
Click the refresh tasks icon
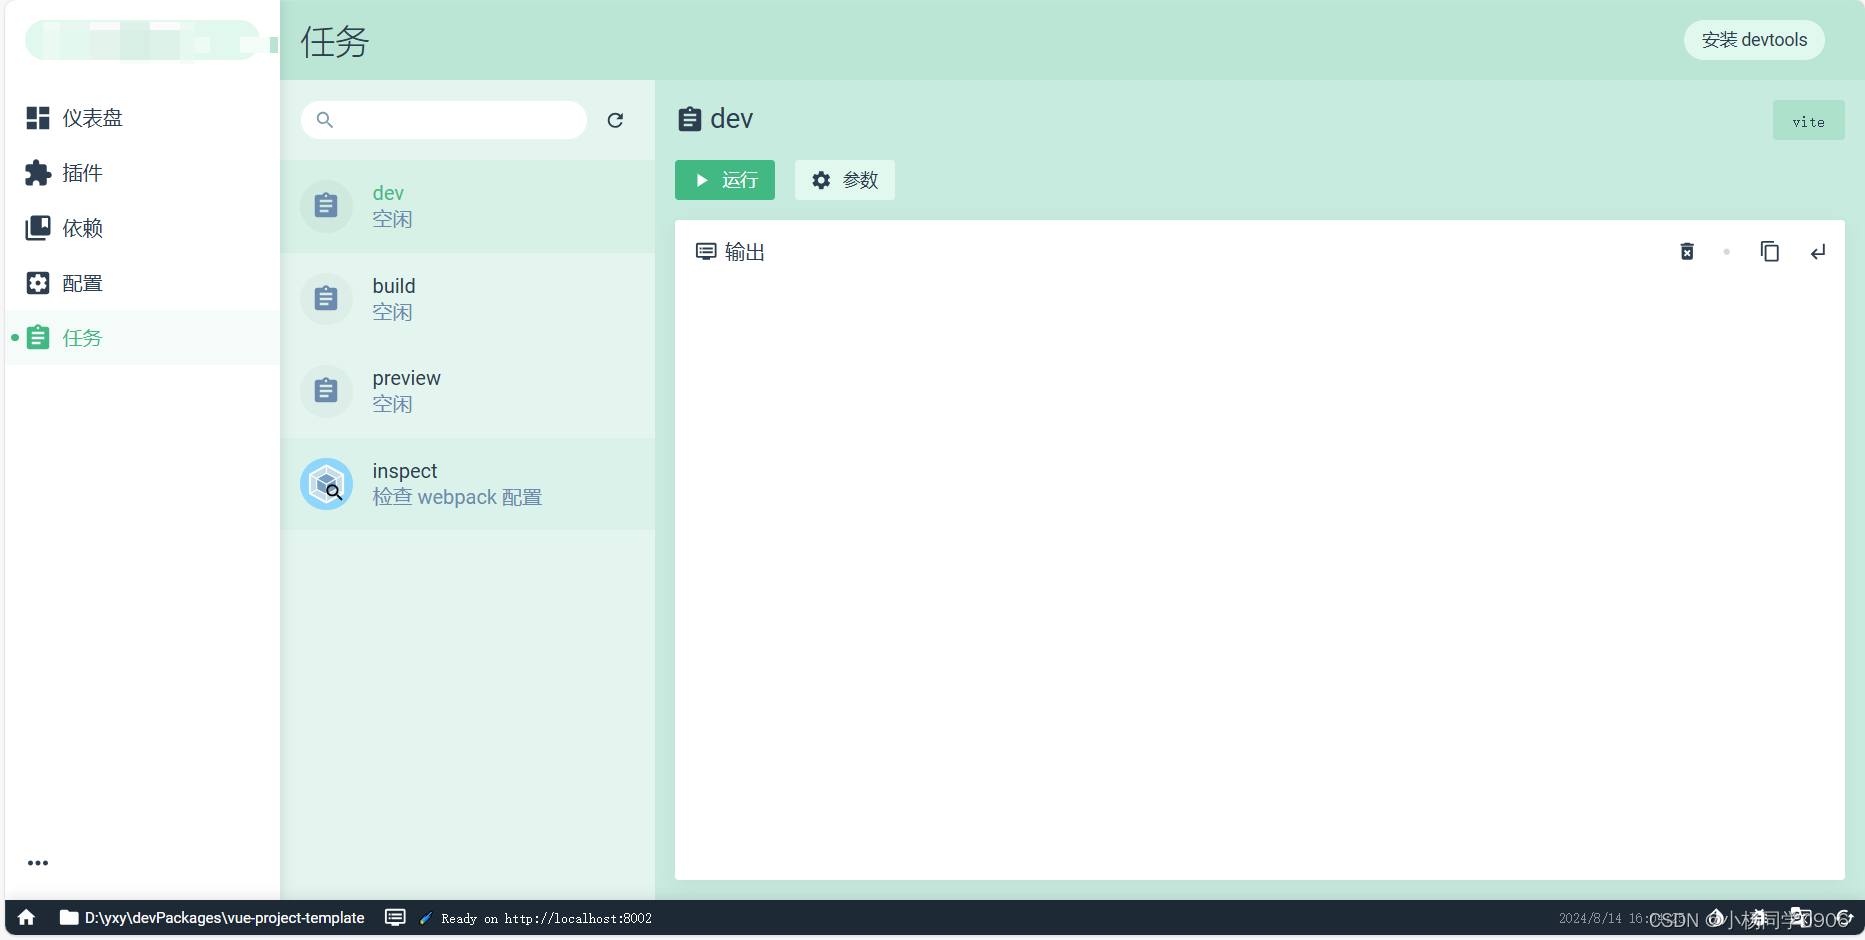click(x=615, y=120)
